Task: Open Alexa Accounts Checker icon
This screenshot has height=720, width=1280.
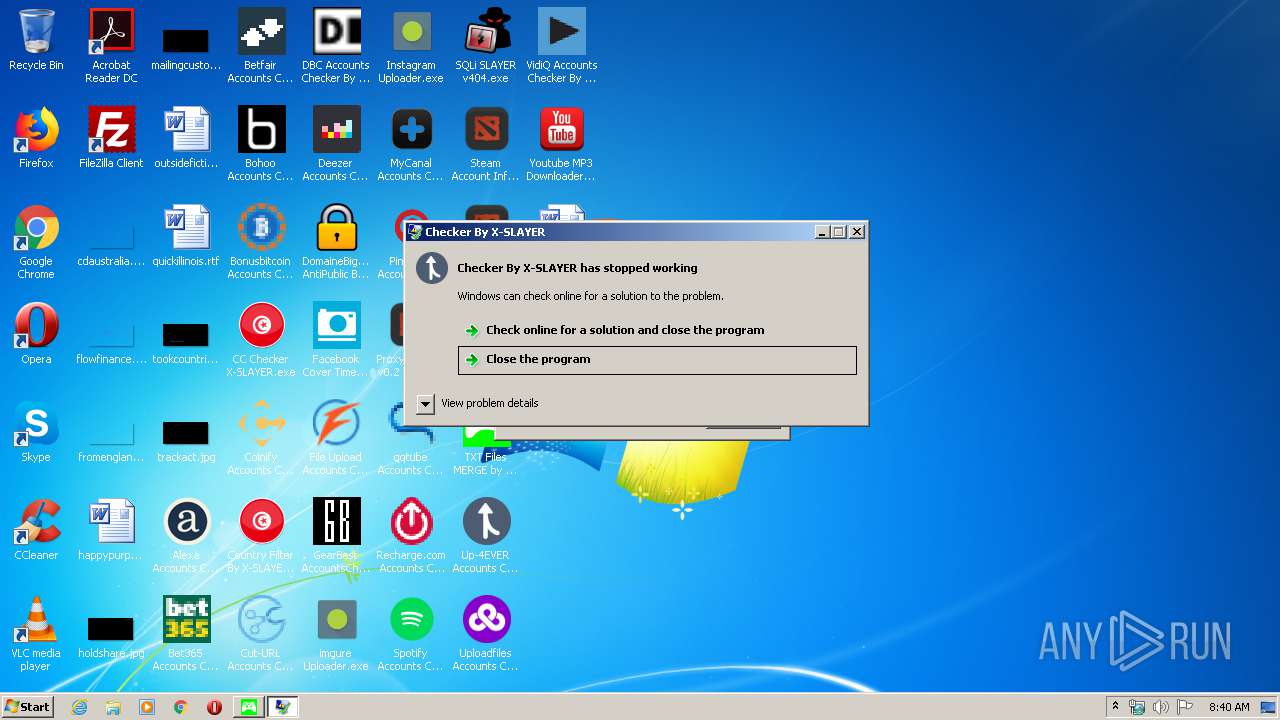Action: tap(186, 536)
